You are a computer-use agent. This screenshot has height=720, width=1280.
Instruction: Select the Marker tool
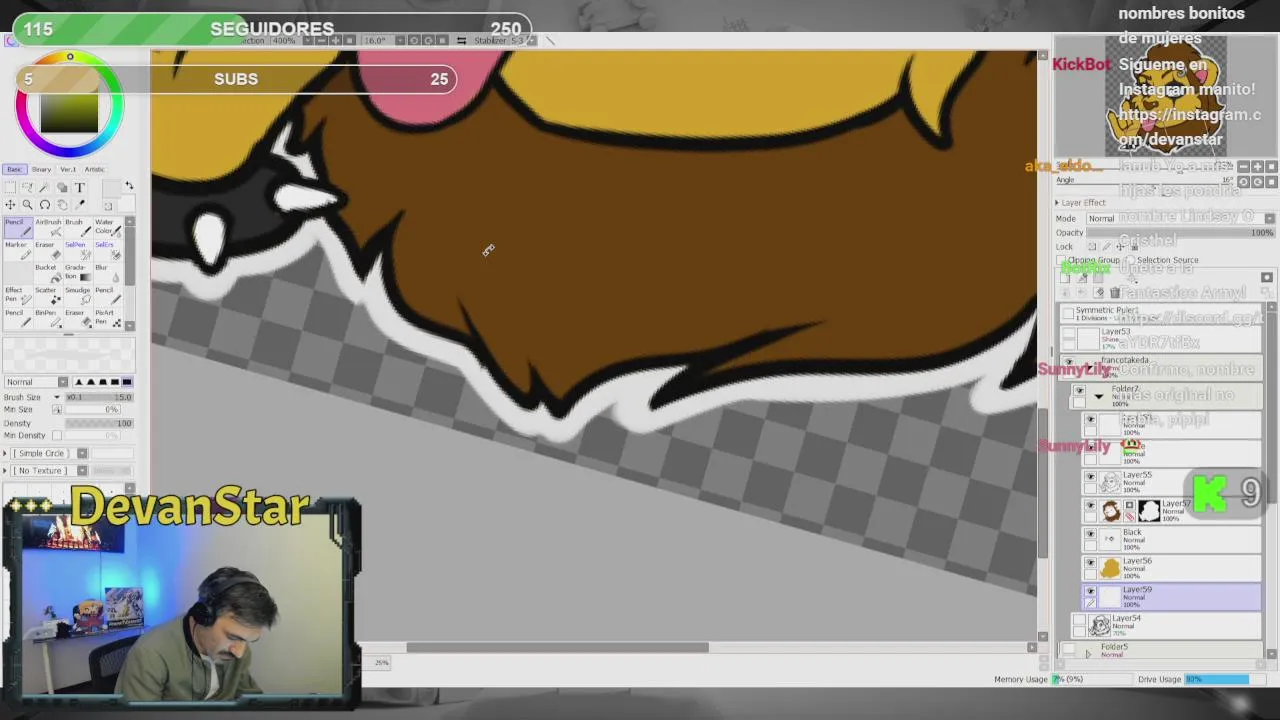[x=18, y=250]
